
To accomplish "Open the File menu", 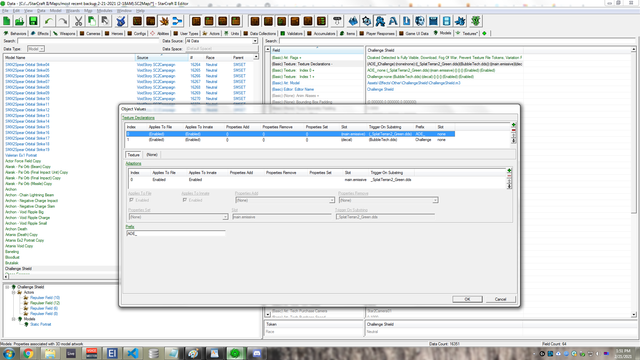I will coord(5,11).
